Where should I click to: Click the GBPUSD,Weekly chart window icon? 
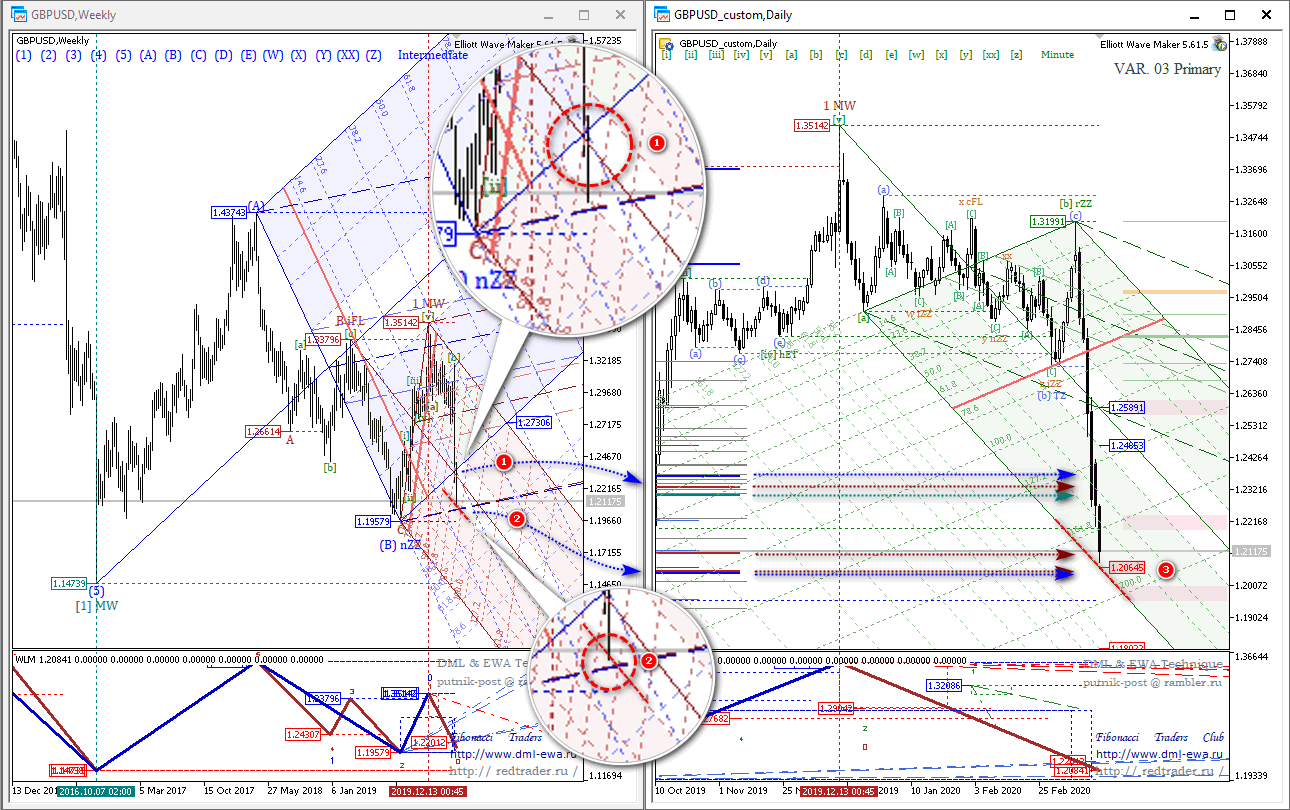coord(19,15)
